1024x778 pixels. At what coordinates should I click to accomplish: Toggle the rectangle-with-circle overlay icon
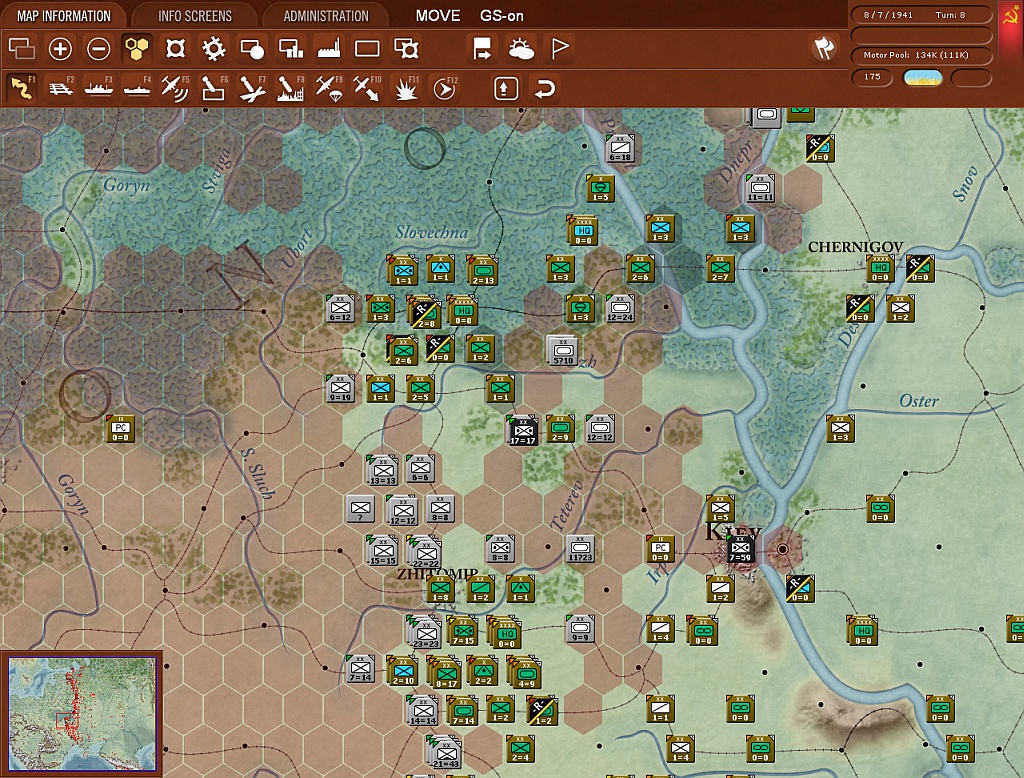point(252,48)
